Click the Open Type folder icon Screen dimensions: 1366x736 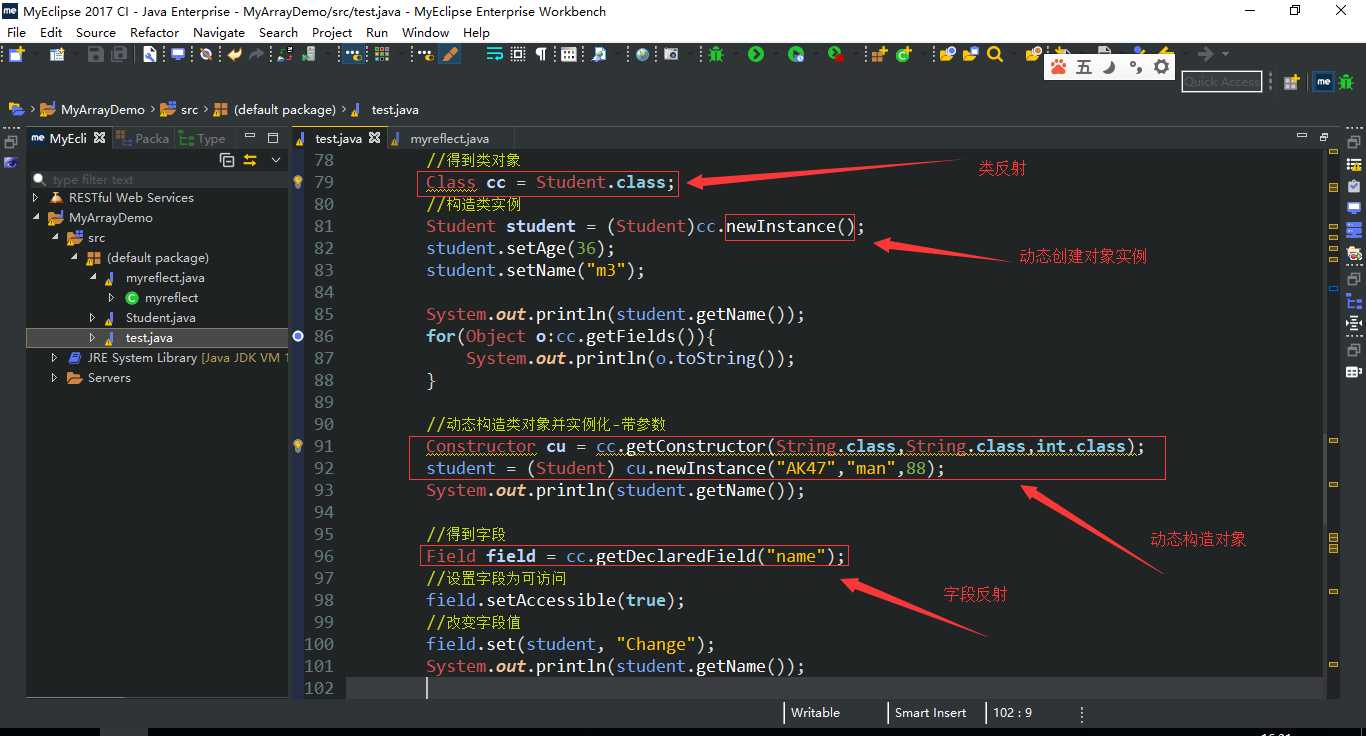(x=946, y=55)
